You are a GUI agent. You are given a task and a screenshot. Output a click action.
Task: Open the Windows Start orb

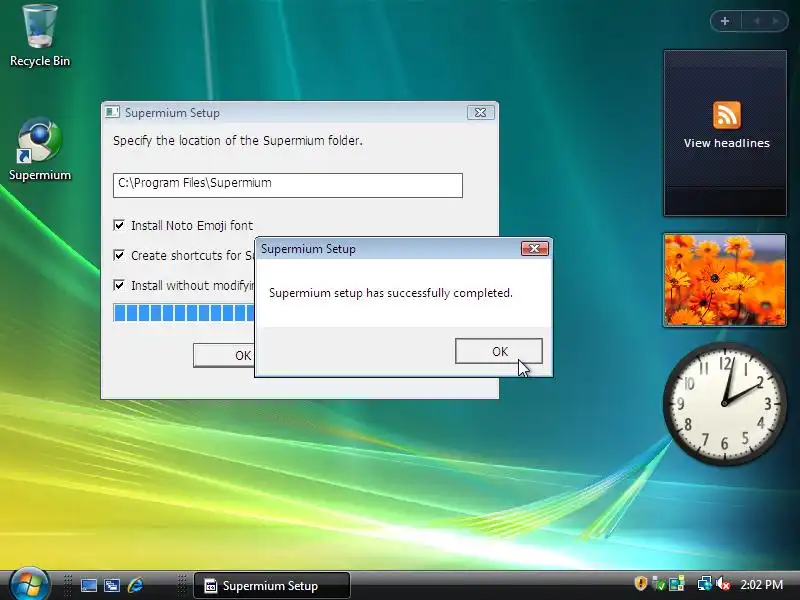(29, 584)
